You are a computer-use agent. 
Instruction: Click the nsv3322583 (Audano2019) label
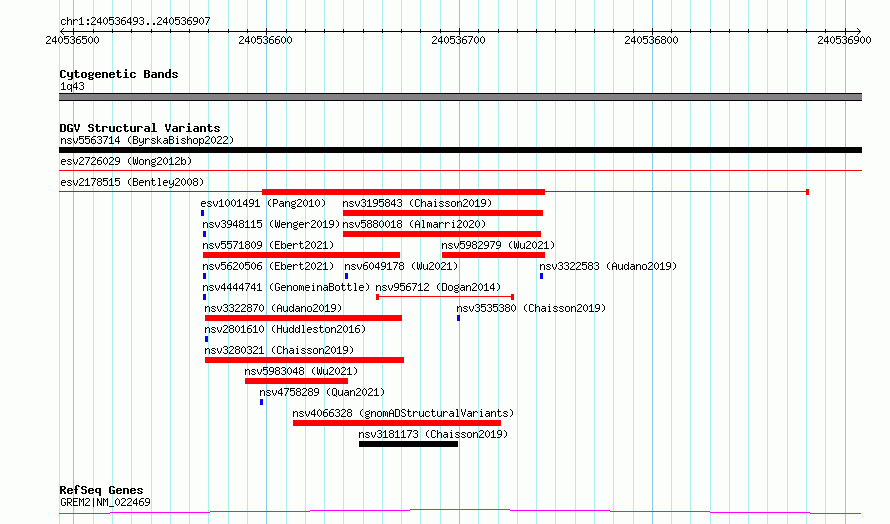pos(608,266)
